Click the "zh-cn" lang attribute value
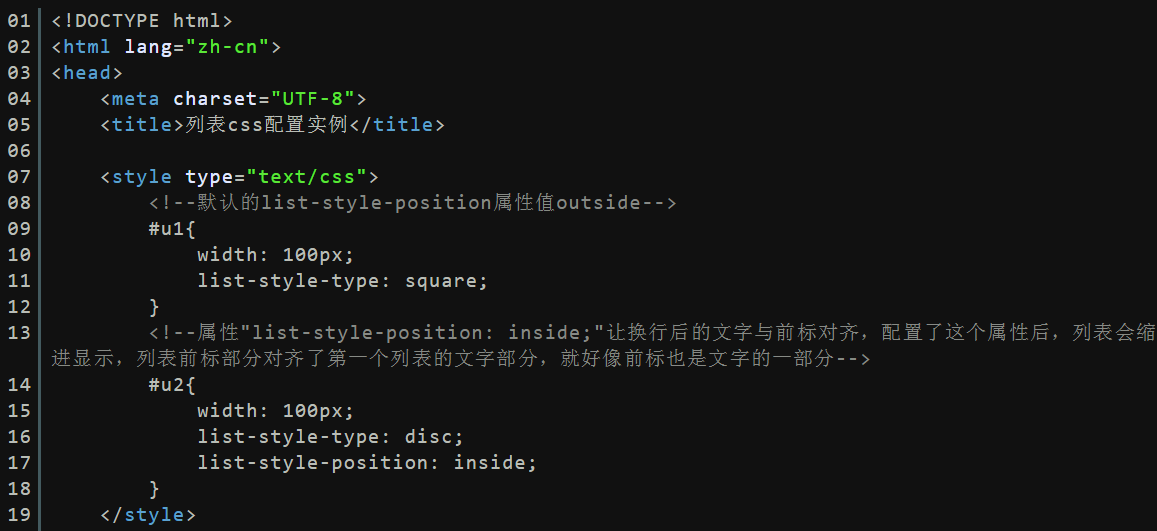1157x531 pixels. (227, 47)
